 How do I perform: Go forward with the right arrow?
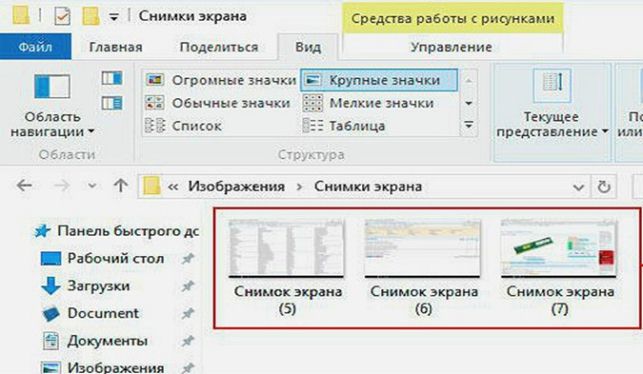(62, 186)
